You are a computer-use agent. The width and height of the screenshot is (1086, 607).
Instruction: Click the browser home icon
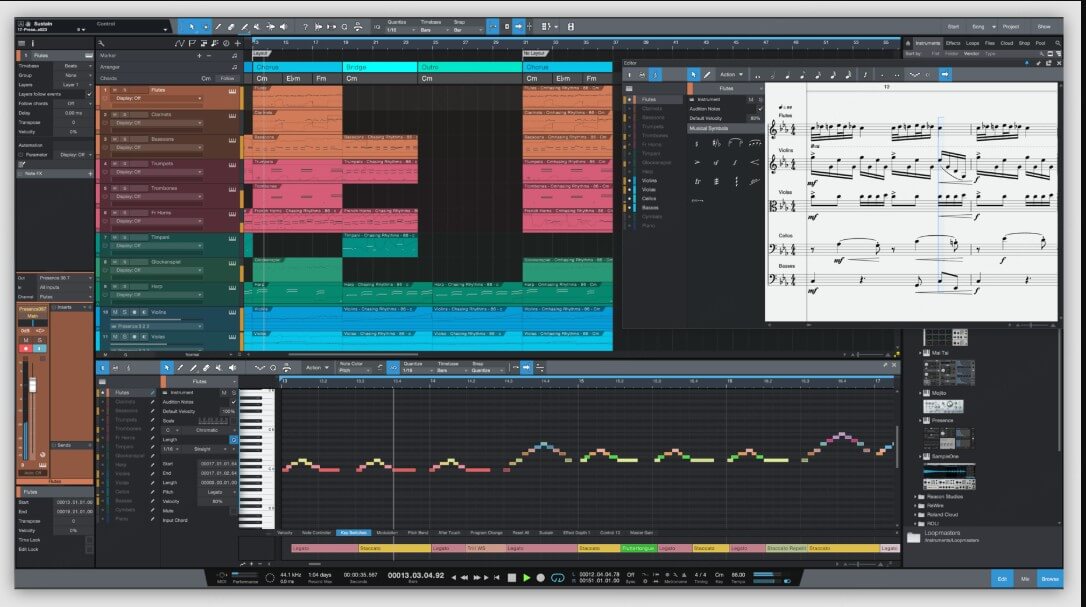(908, 43)
